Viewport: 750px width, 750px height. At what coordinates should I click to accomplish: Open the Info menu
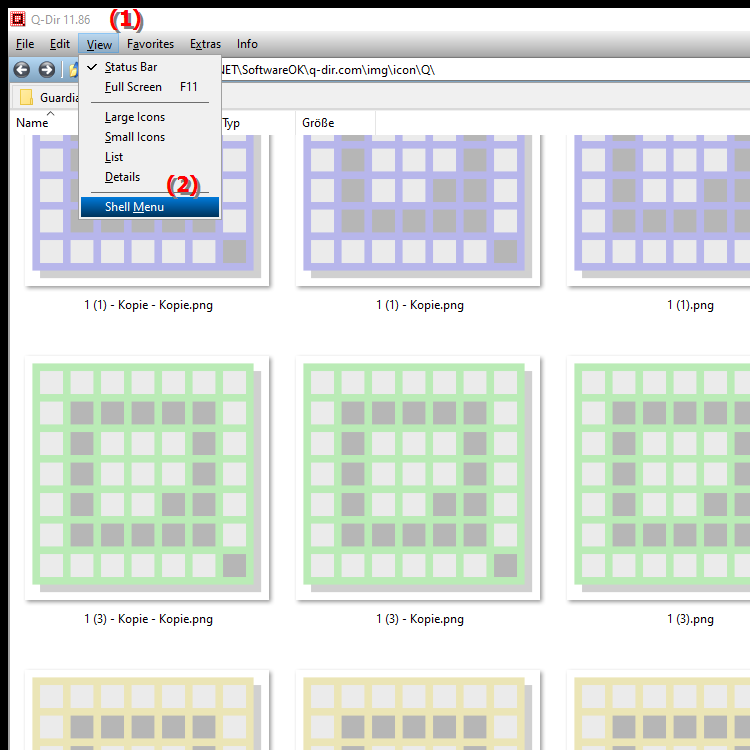(247, 44)
